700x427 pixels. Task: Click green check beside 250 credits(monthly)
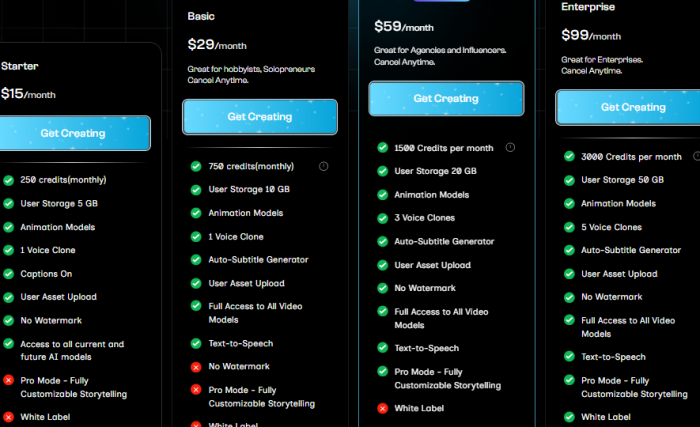point(8,180)
